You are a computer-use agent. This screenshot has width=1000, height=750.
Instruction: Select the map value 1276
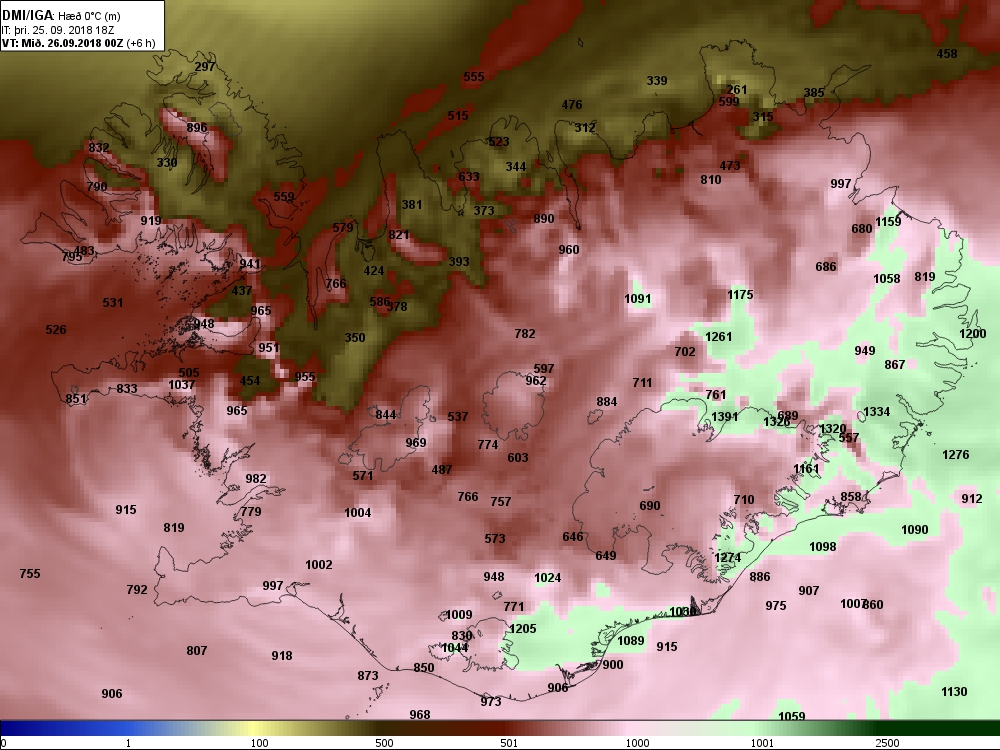[x=955, y=455]
